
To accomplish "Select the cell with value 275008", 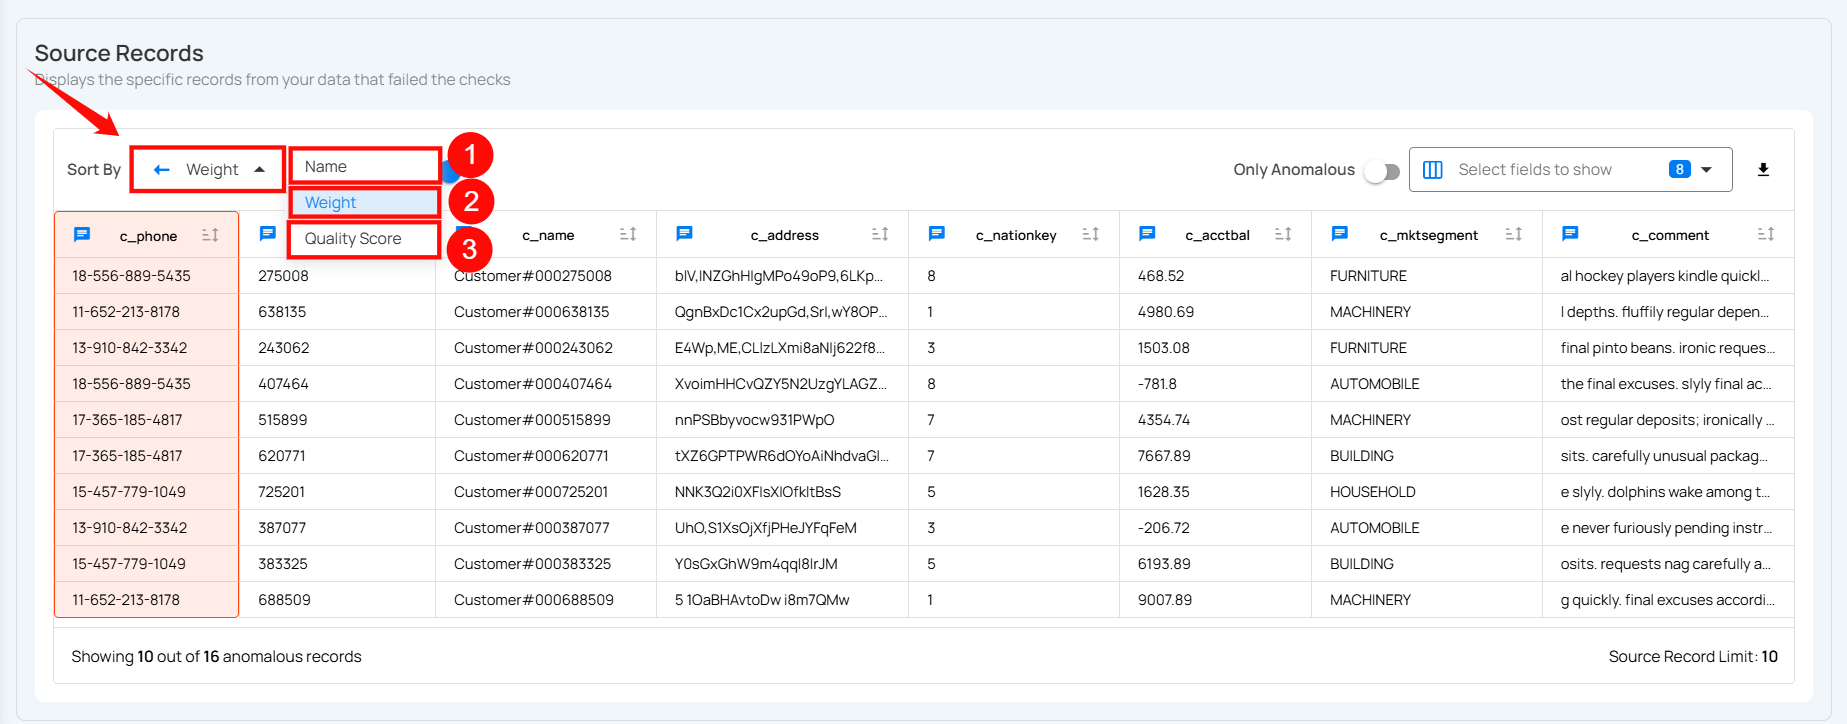I will tap(338, 276).
